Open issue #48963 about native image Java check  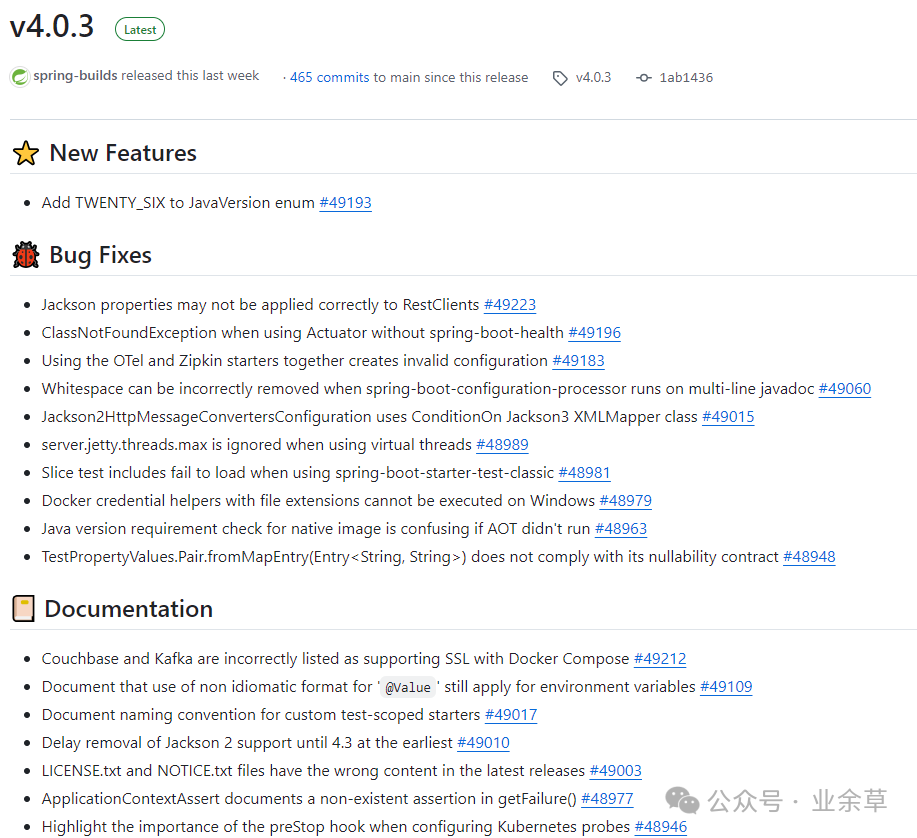(621, 528)
